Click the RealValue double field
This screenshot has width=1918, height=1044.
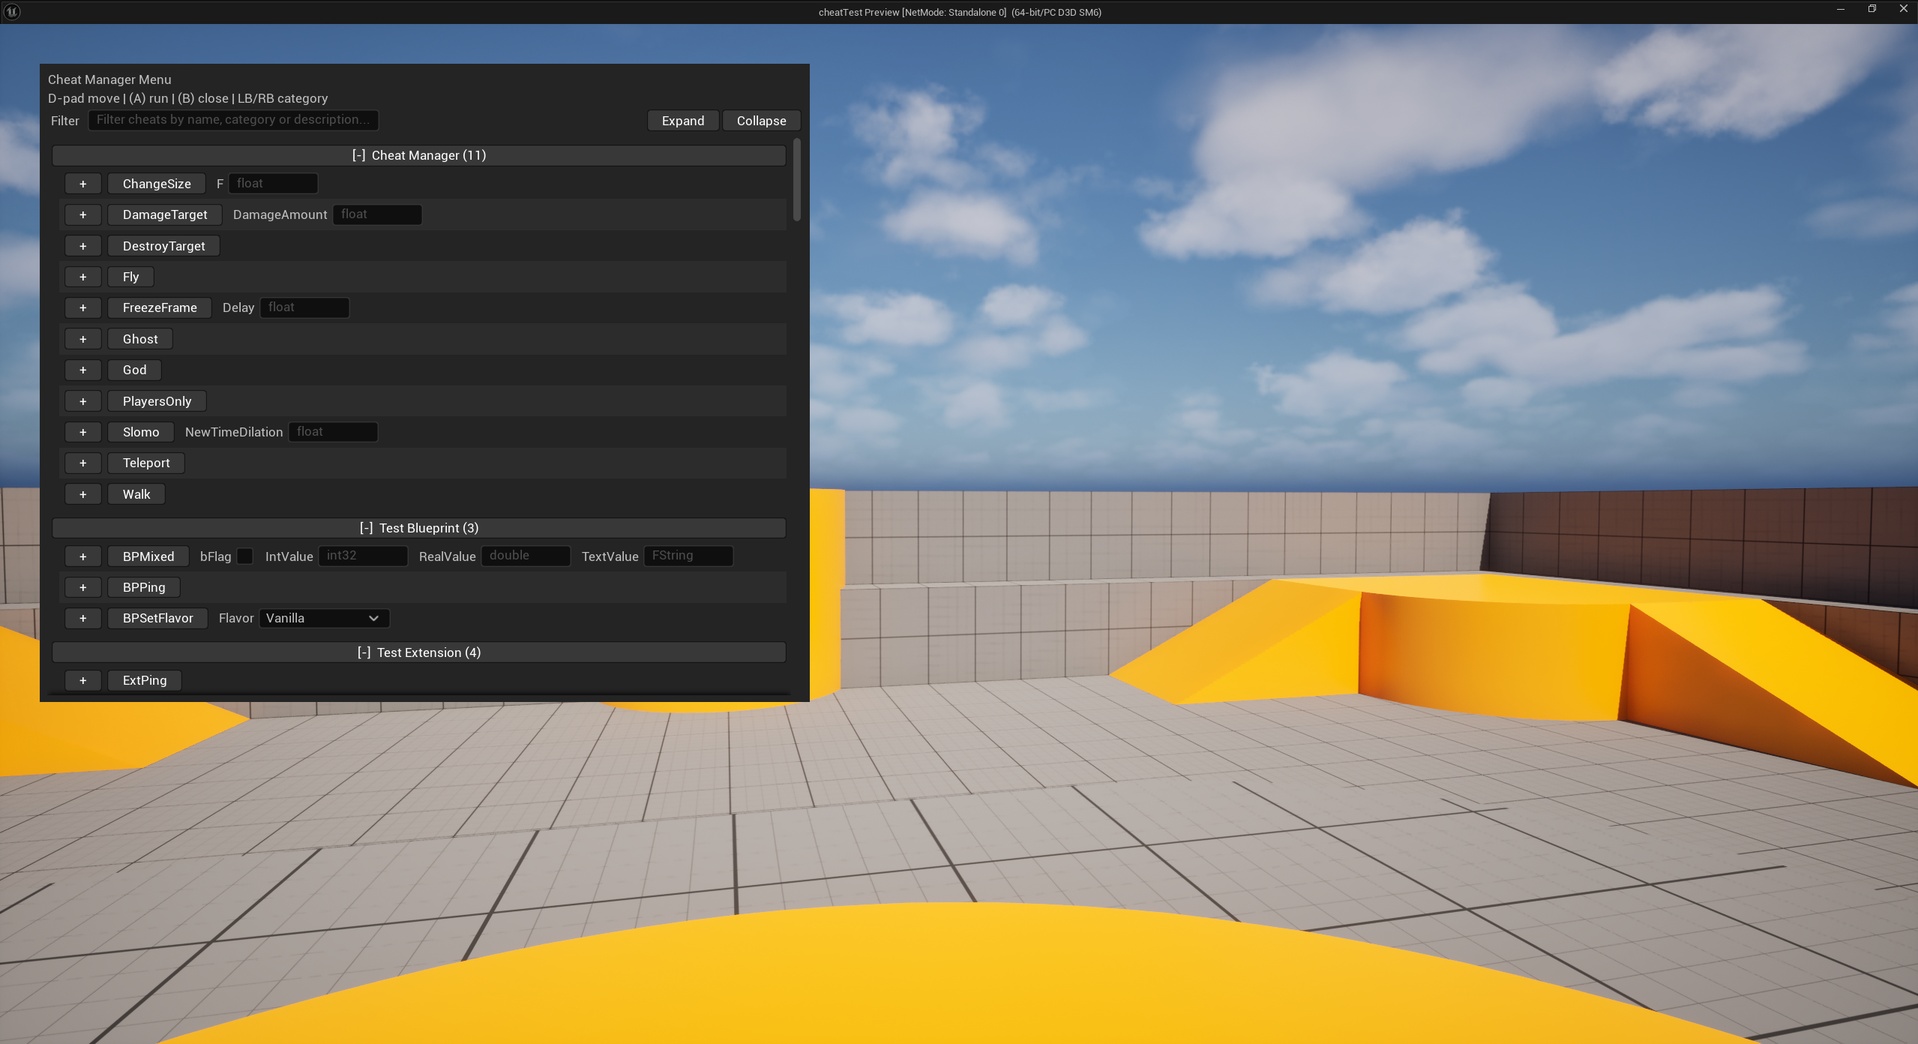(x=526, y=556)
